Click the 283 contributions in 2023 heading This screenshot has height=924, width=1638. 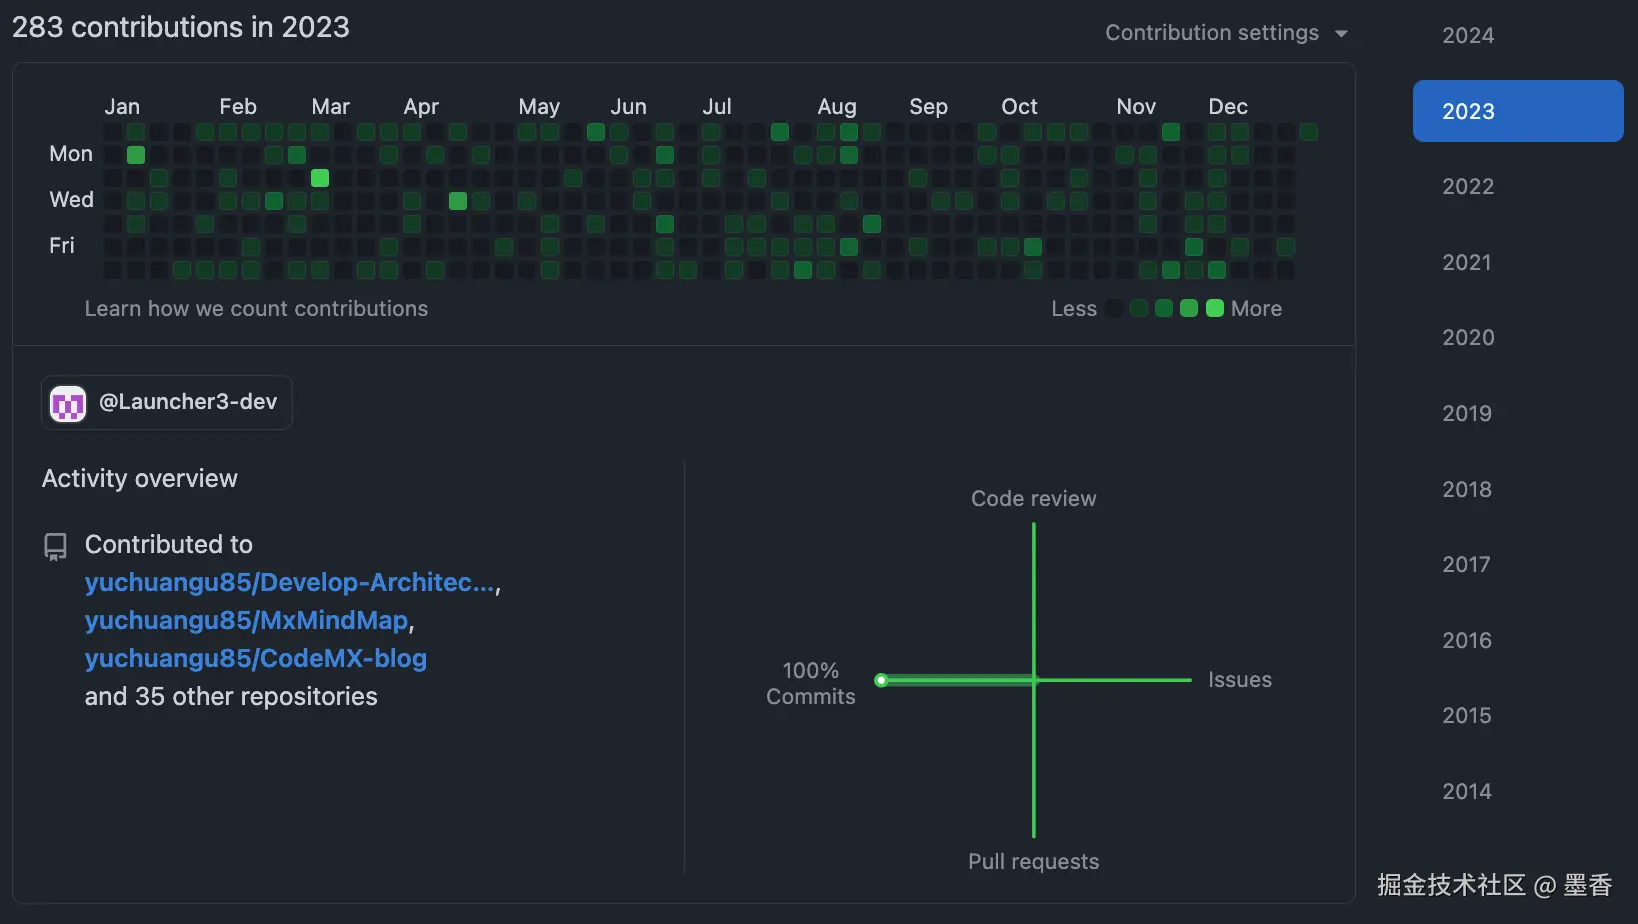click(x=181, y=27)
